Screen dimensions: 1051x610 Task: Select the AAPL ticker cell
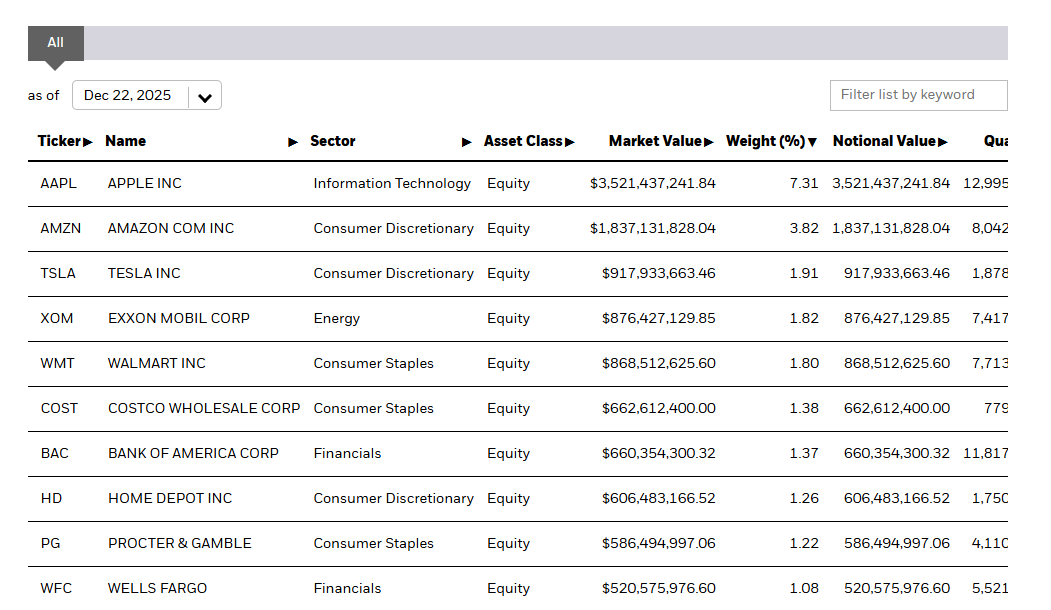(x=58, y=183)
